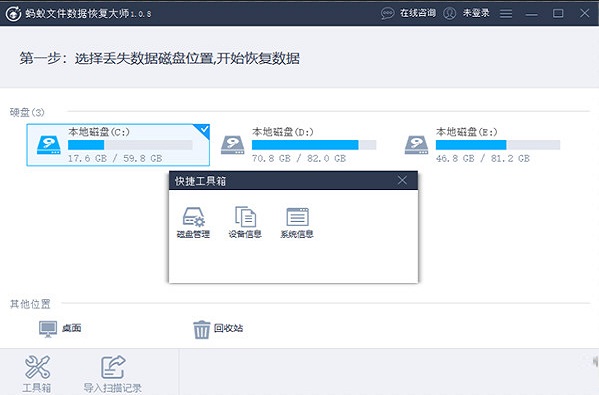This screenshot has width=599, height=395.
Task: Select the 本地磁盘(E:) label
Action: tap(467, 132)
